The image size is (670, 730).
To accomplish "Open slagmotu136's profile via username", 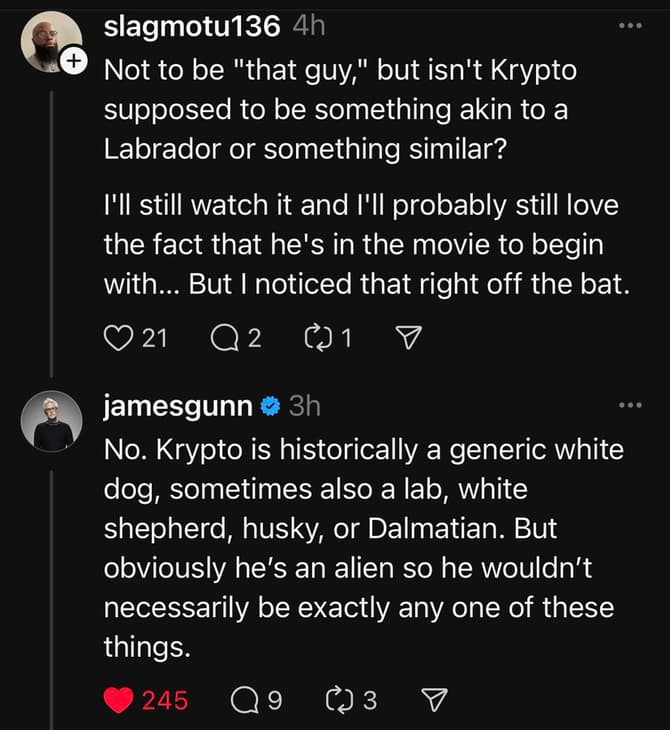I will 192,26.
